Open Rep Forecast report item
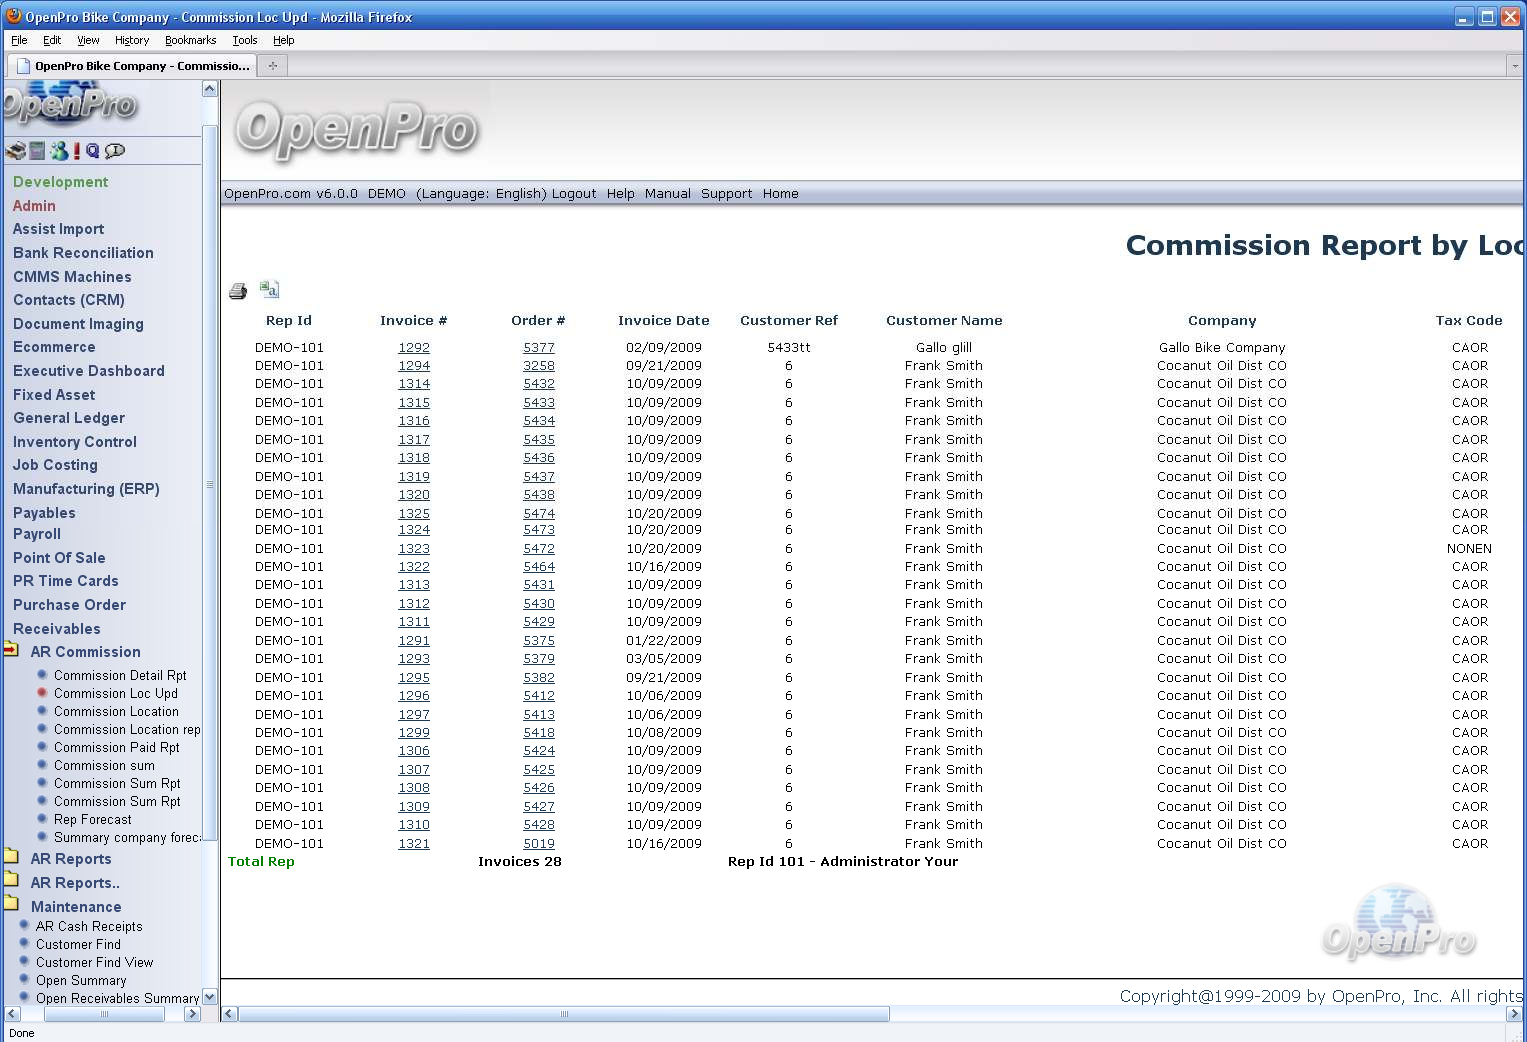The height and width of the screenshot is (1042, 1527). point(92,820)
